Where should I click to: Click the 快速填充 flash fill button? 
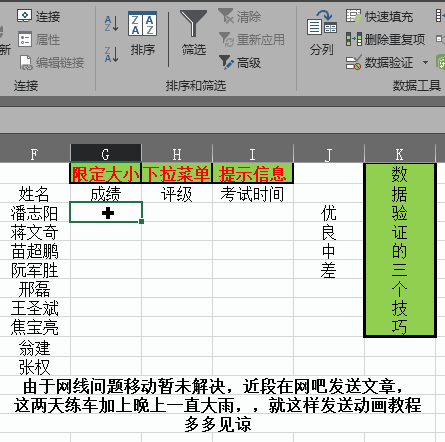click(380, 16)
